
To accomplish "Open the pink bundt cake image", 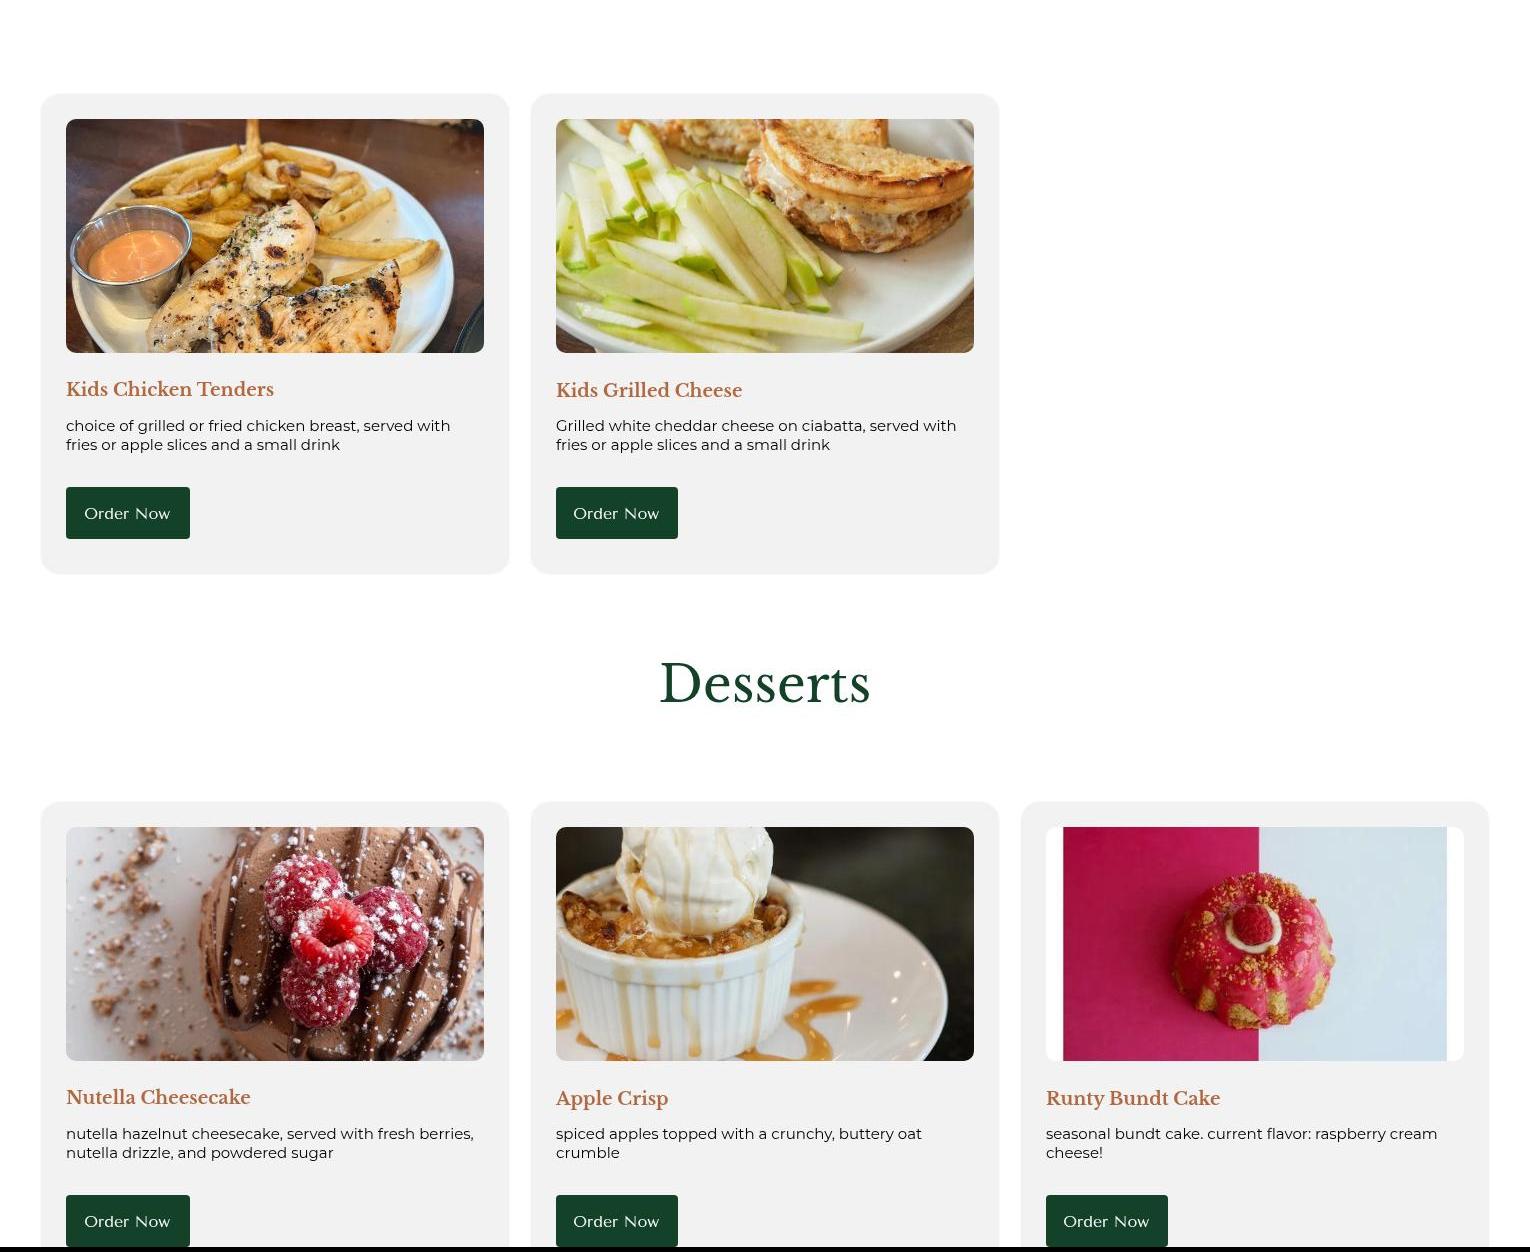I will [x=1255, y=944].
